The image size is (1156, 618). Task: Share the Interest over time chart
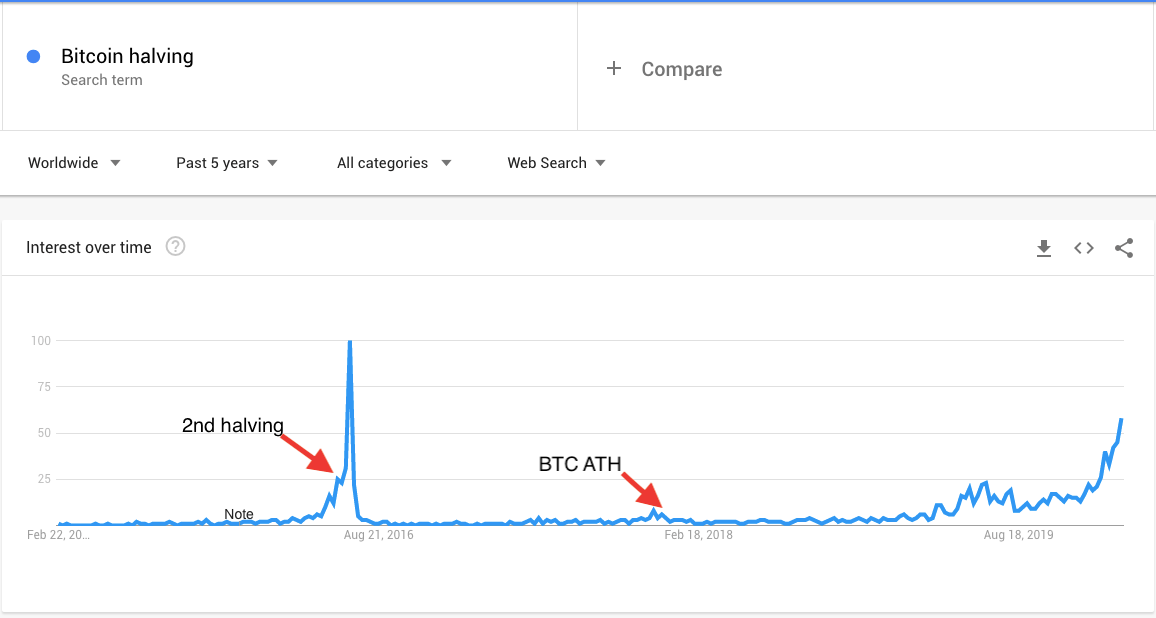click(x=1124, y=248)
